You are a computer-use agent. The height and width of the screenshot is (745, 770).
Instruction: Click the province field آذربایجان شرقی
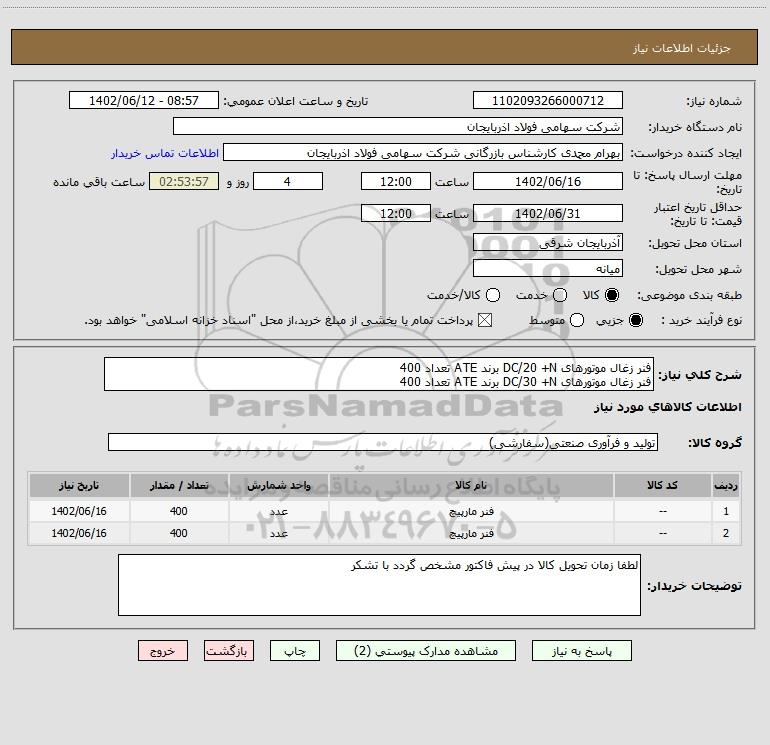548,243
